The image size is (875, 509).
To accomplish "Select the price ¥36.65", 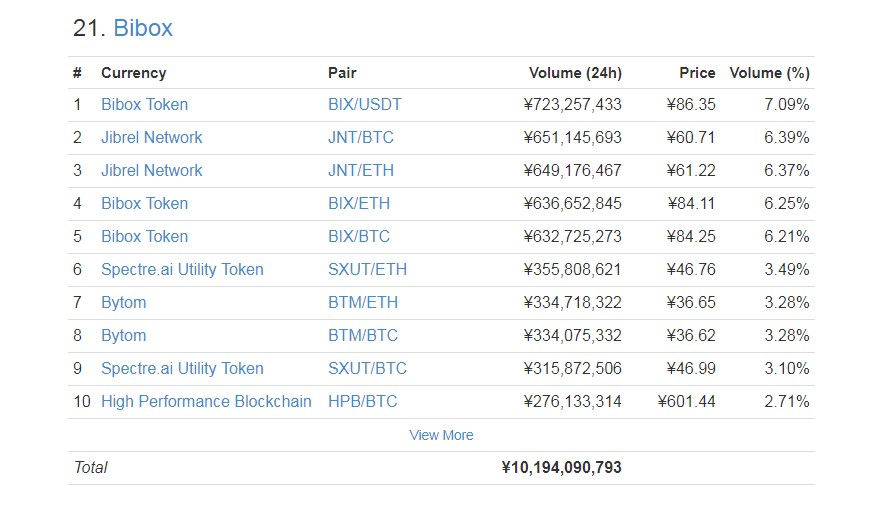I will [691, 302].
